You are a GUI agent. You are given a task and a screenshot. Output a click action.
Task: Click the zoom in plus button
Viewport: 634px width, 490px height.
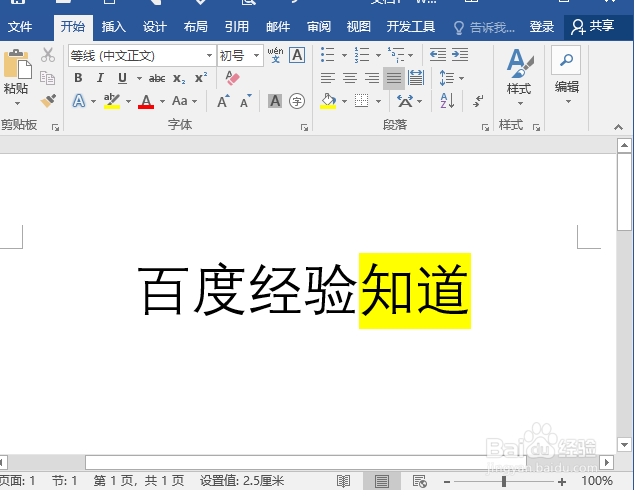pos(562,482)
